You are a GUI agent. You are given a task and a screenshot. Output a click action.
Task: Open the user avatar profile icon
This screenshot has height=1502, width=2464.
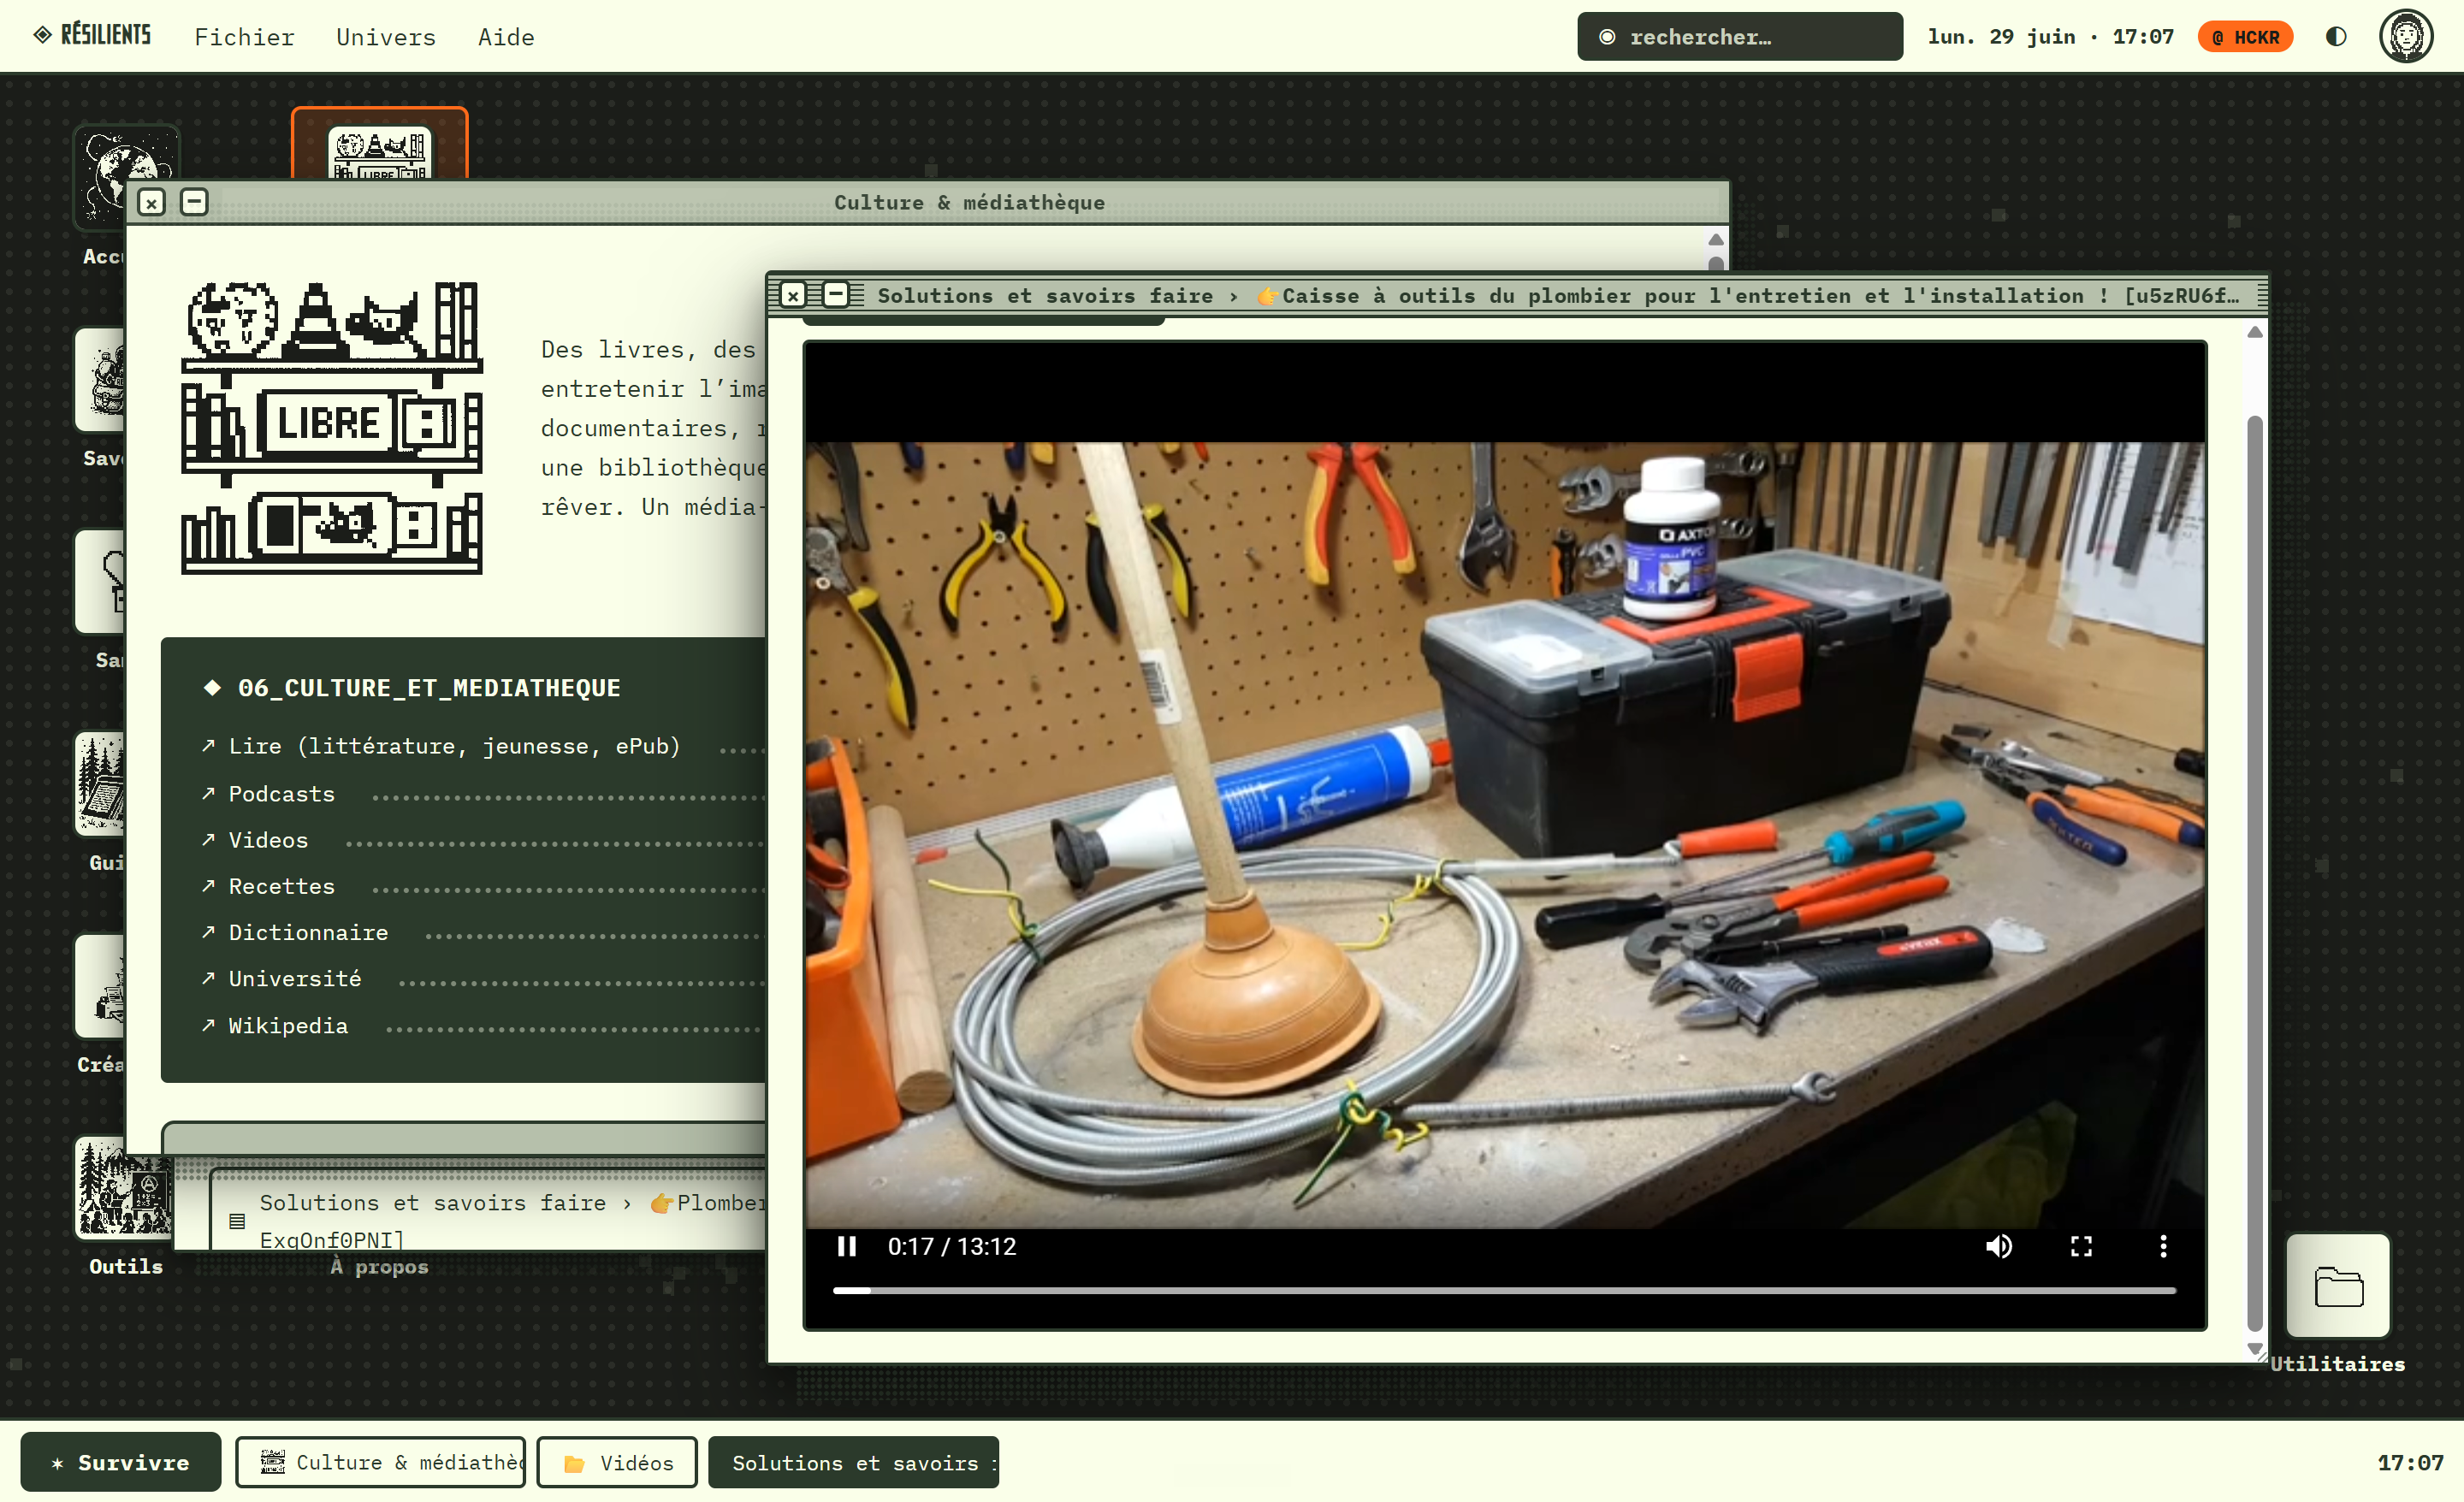(2405, 37)
